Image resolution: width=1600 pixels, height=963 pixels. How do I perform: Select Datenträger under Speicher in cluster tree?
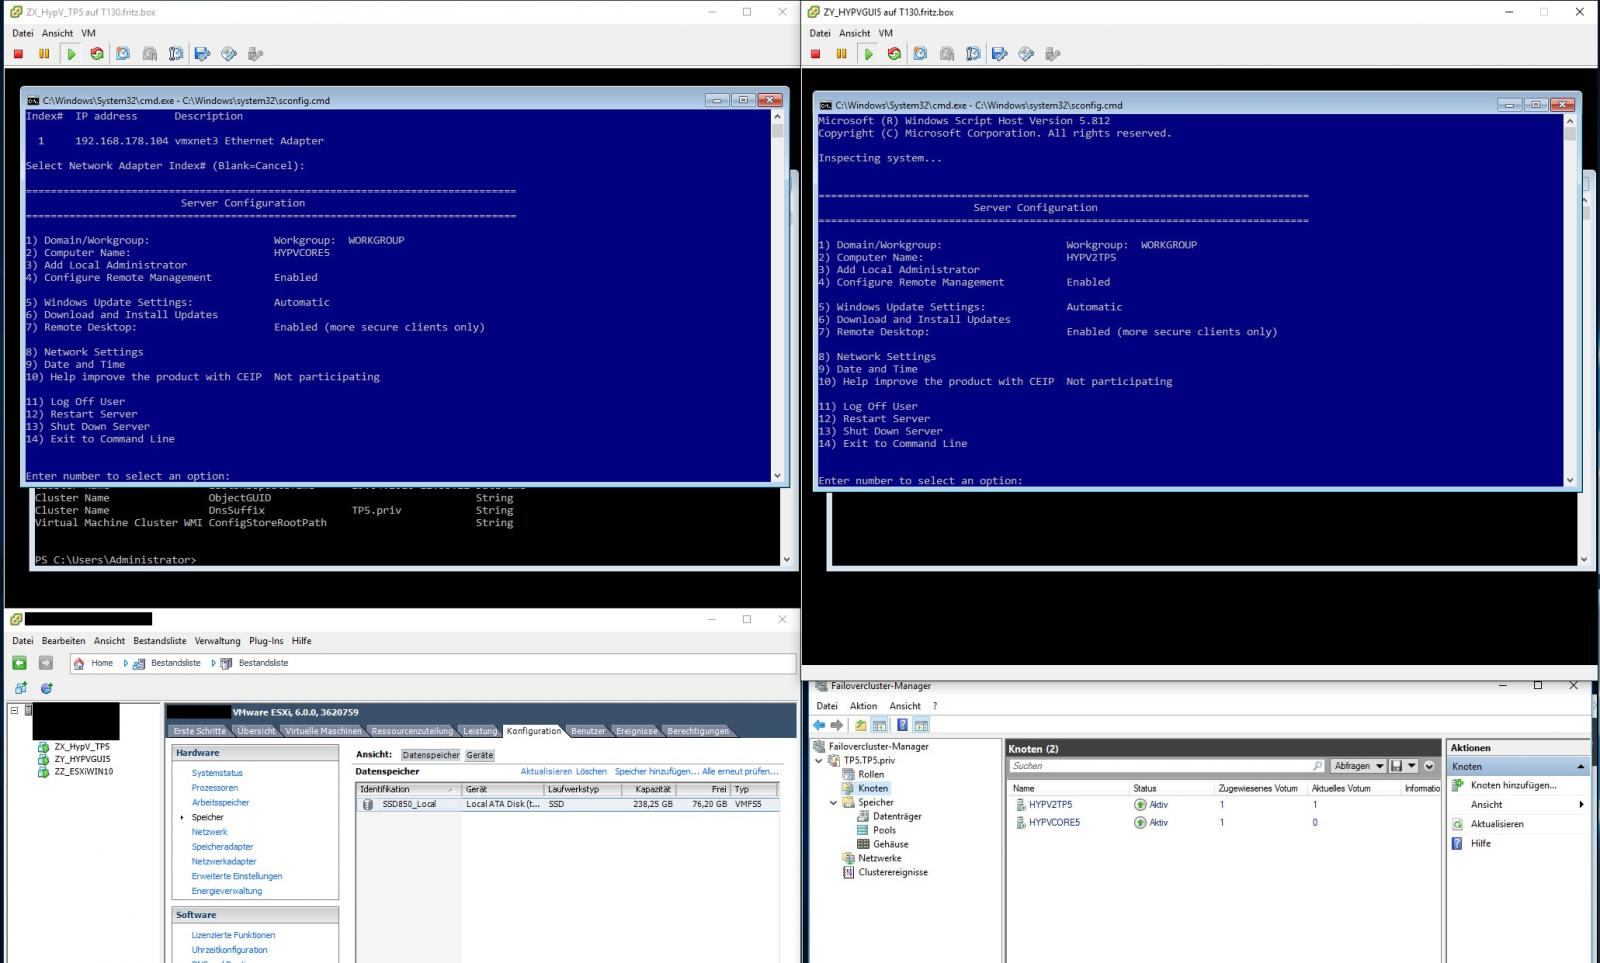(897, 817)
